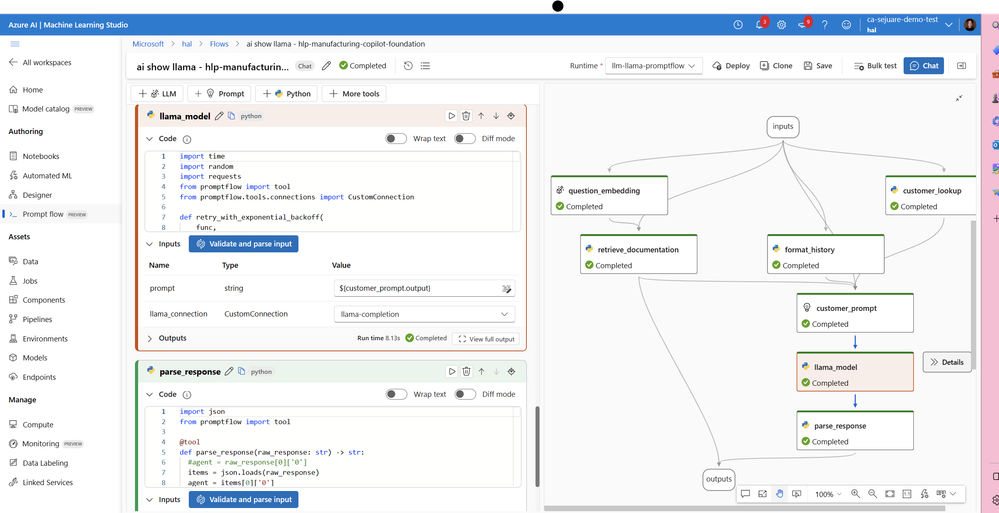
Task: Copy the llama_model node name
Action: click(231, 116)
